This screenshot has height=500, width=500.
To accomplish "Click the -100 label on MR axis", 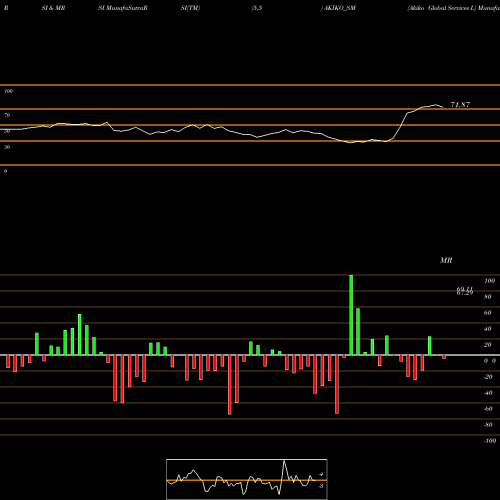I will tap(490, 441).
